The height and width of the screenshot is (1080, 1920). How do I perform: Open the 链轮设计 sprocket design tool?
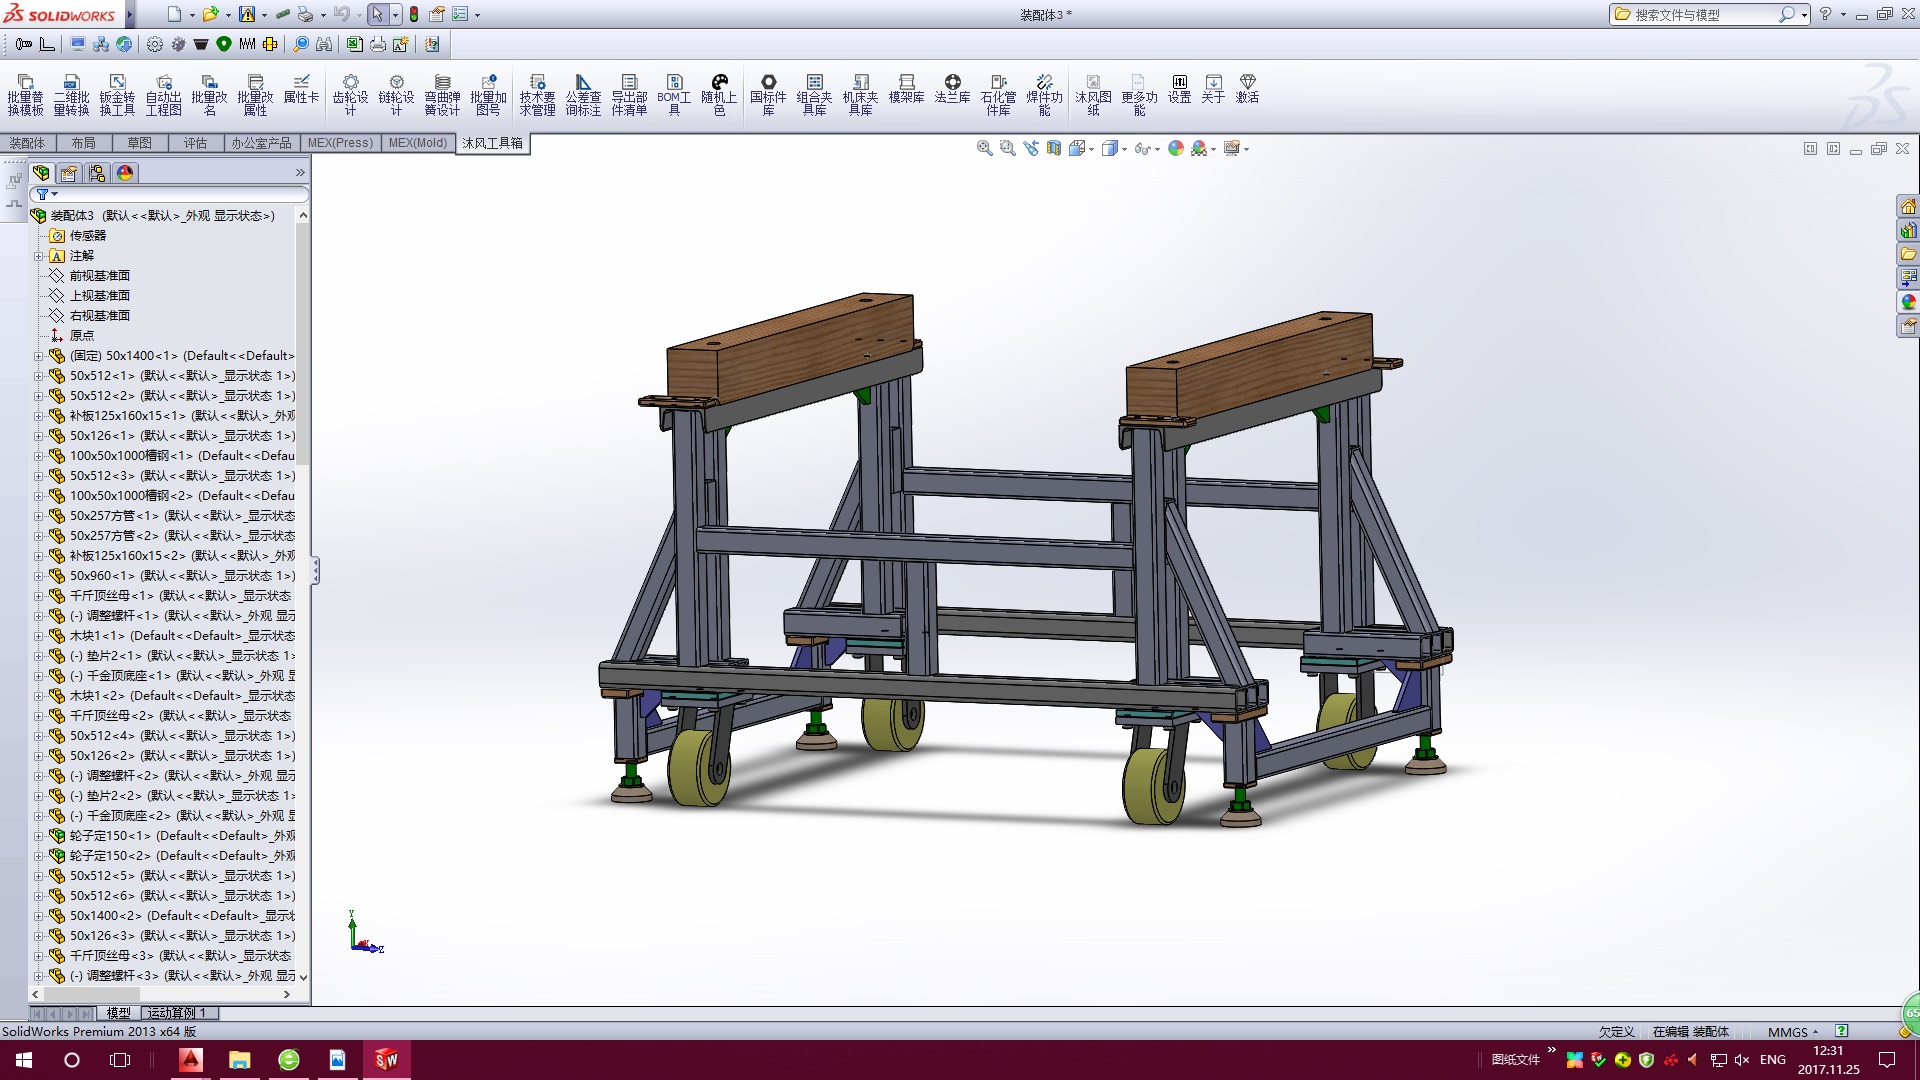point(396,95)
